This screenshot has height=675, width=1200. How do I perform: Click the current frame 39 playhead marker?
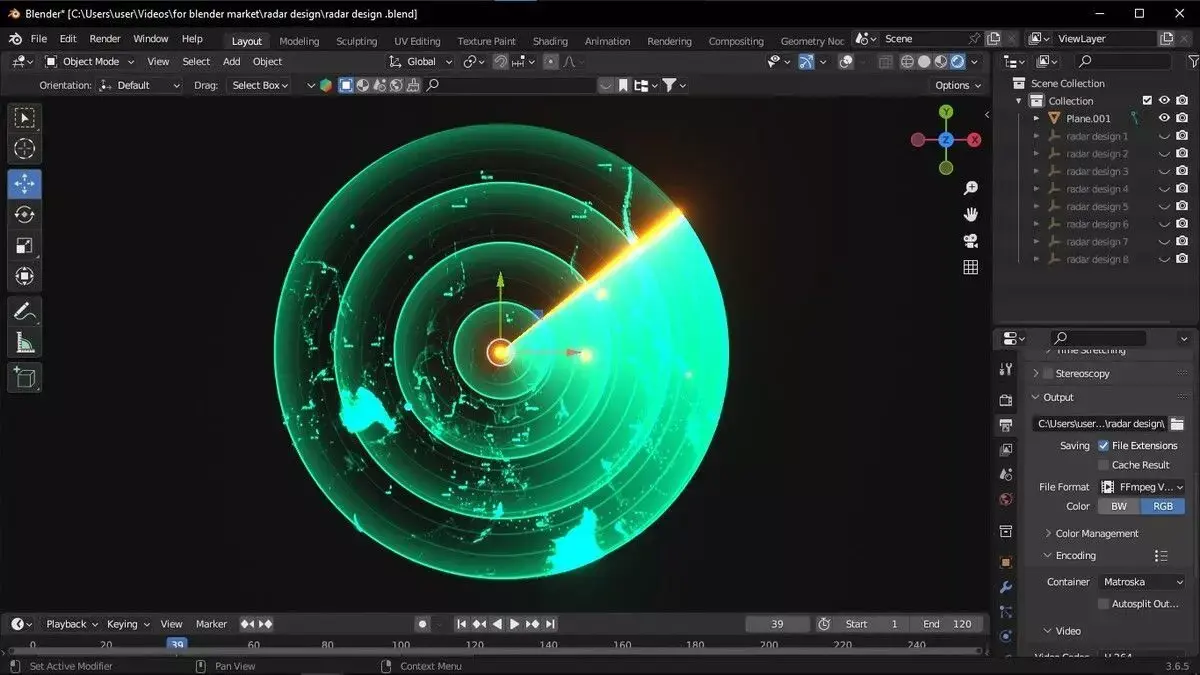click(x=177, y=645)
